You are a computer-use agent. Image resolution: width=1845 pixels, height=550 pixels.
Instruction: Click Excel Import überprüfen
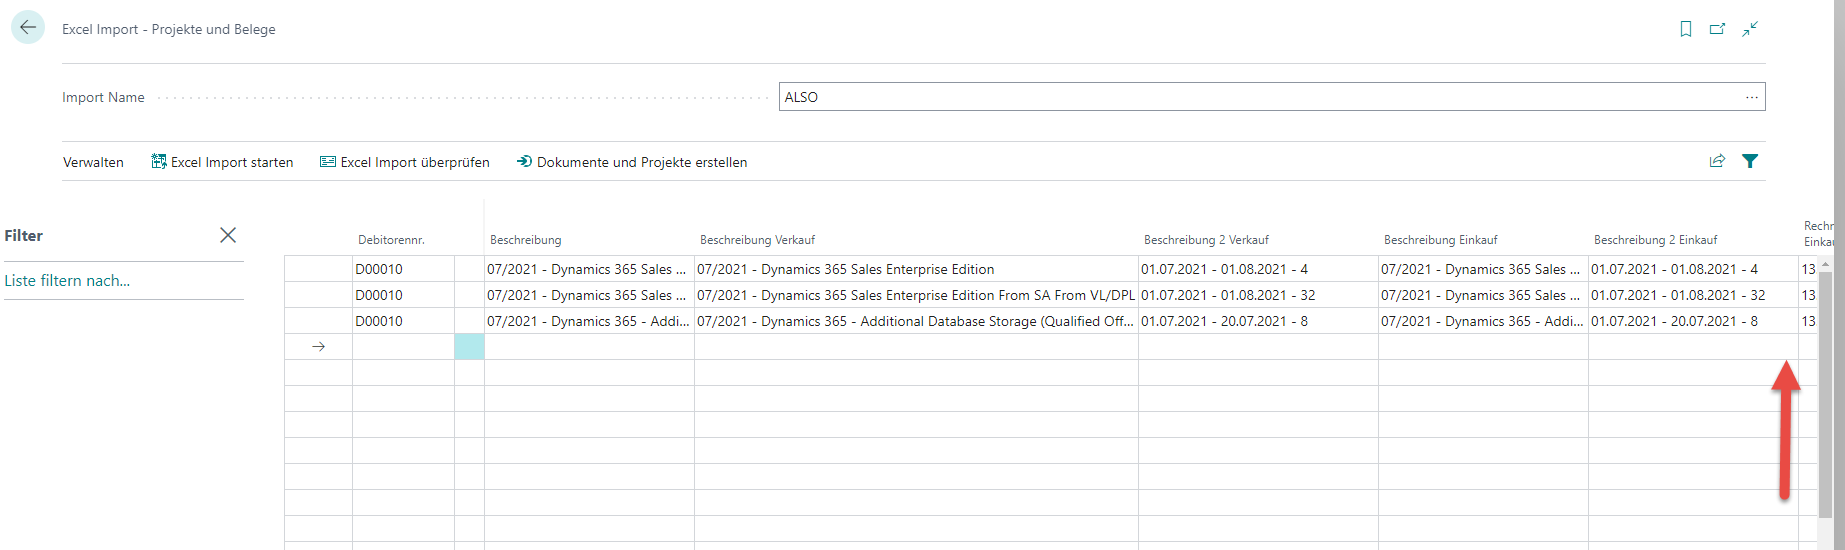(x=405, y=162)
